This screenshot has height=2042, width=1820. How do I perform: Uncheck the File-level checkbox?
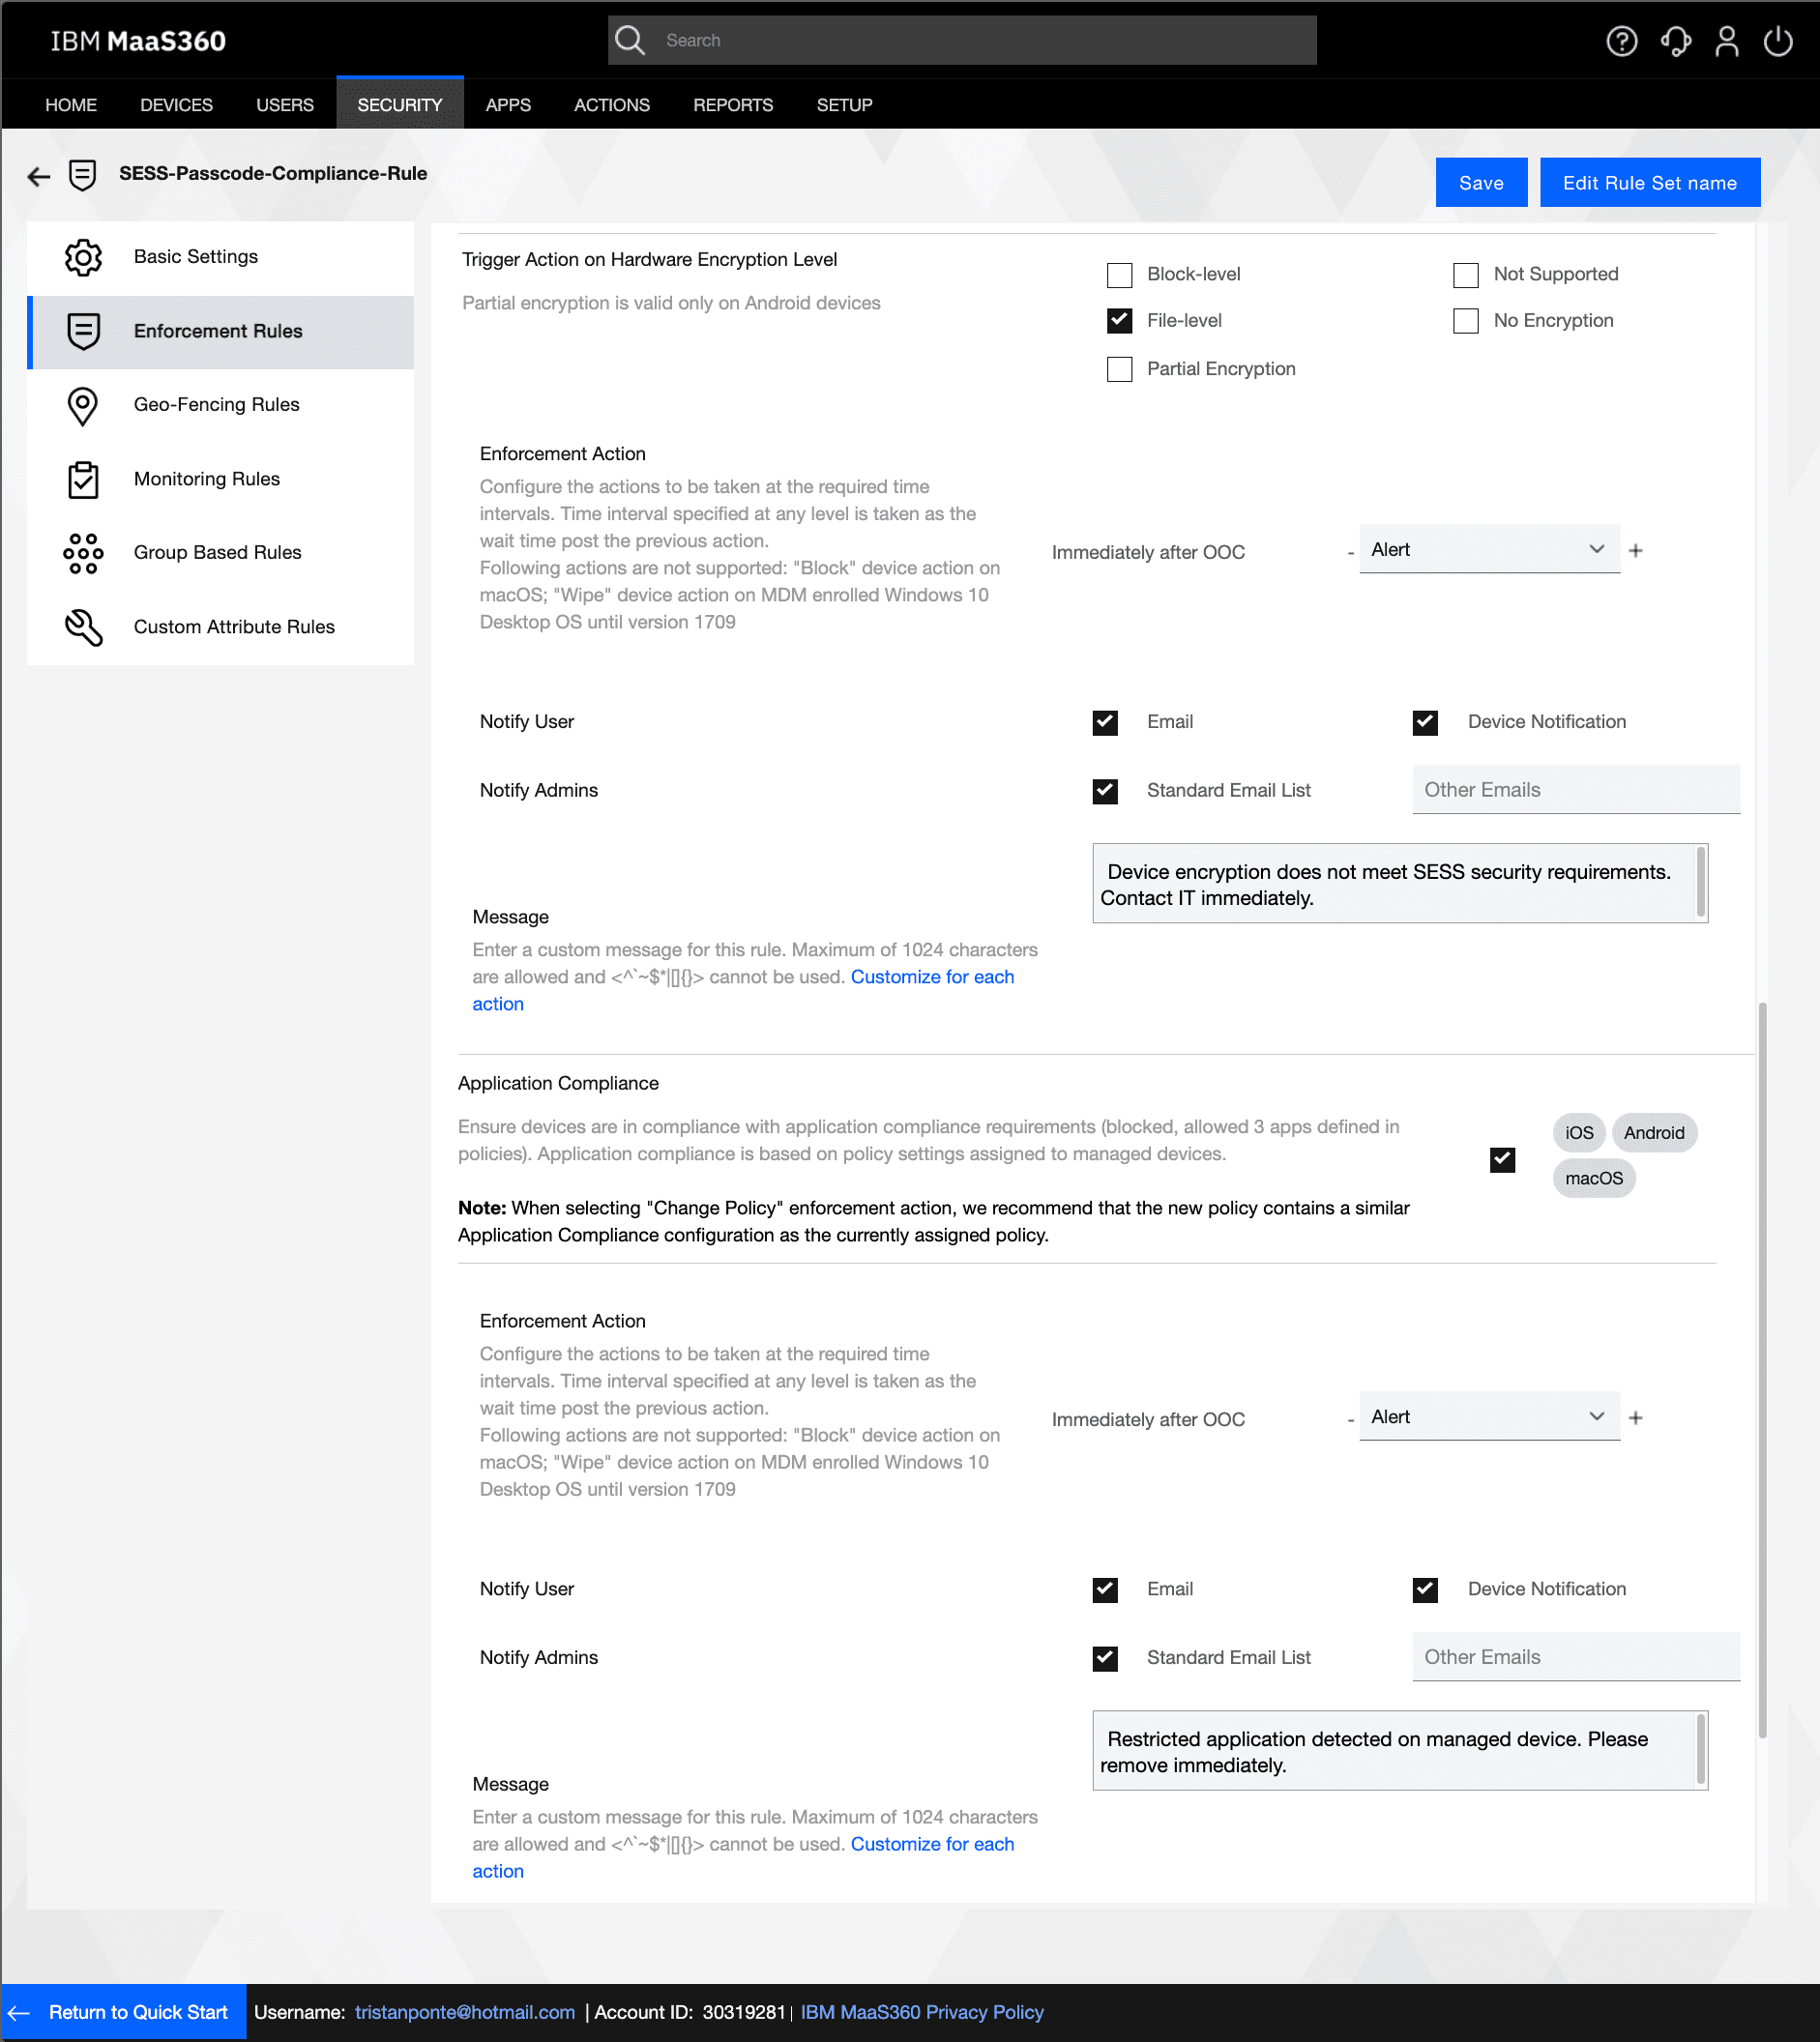point(1119,321)
